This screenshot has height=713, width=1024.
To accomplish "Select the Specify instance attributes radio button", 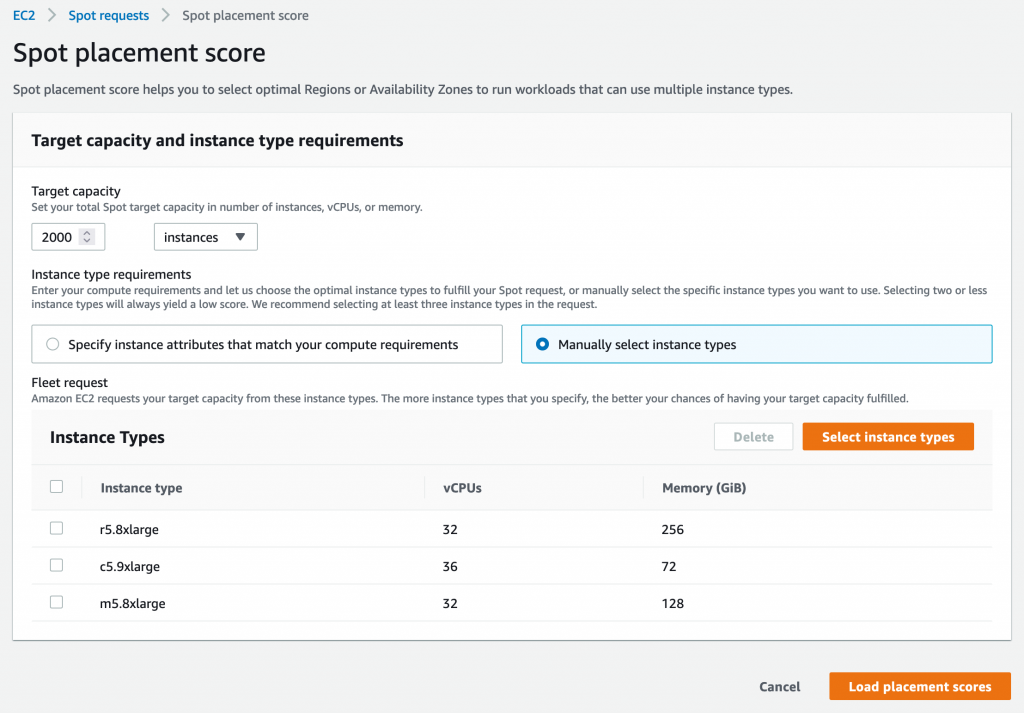I will pos(51,343).
